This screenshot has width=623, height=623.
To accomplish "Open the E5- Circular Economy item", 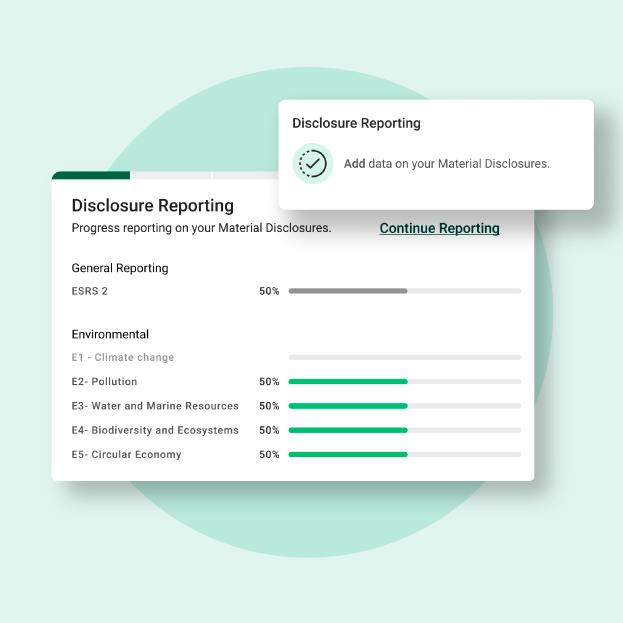I will pyautogui.click(x=126, y=455).
